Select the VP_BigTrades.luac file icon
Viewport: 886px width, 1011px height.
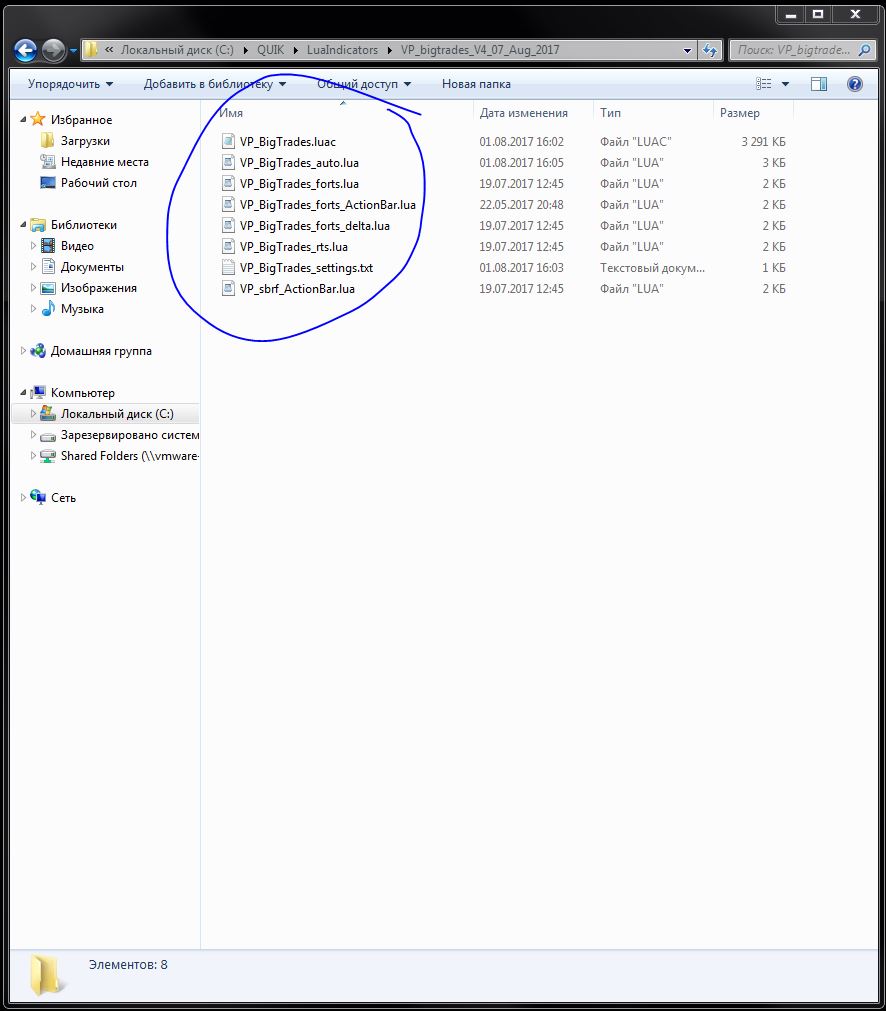pyautogui.click(x=228, y=142)
